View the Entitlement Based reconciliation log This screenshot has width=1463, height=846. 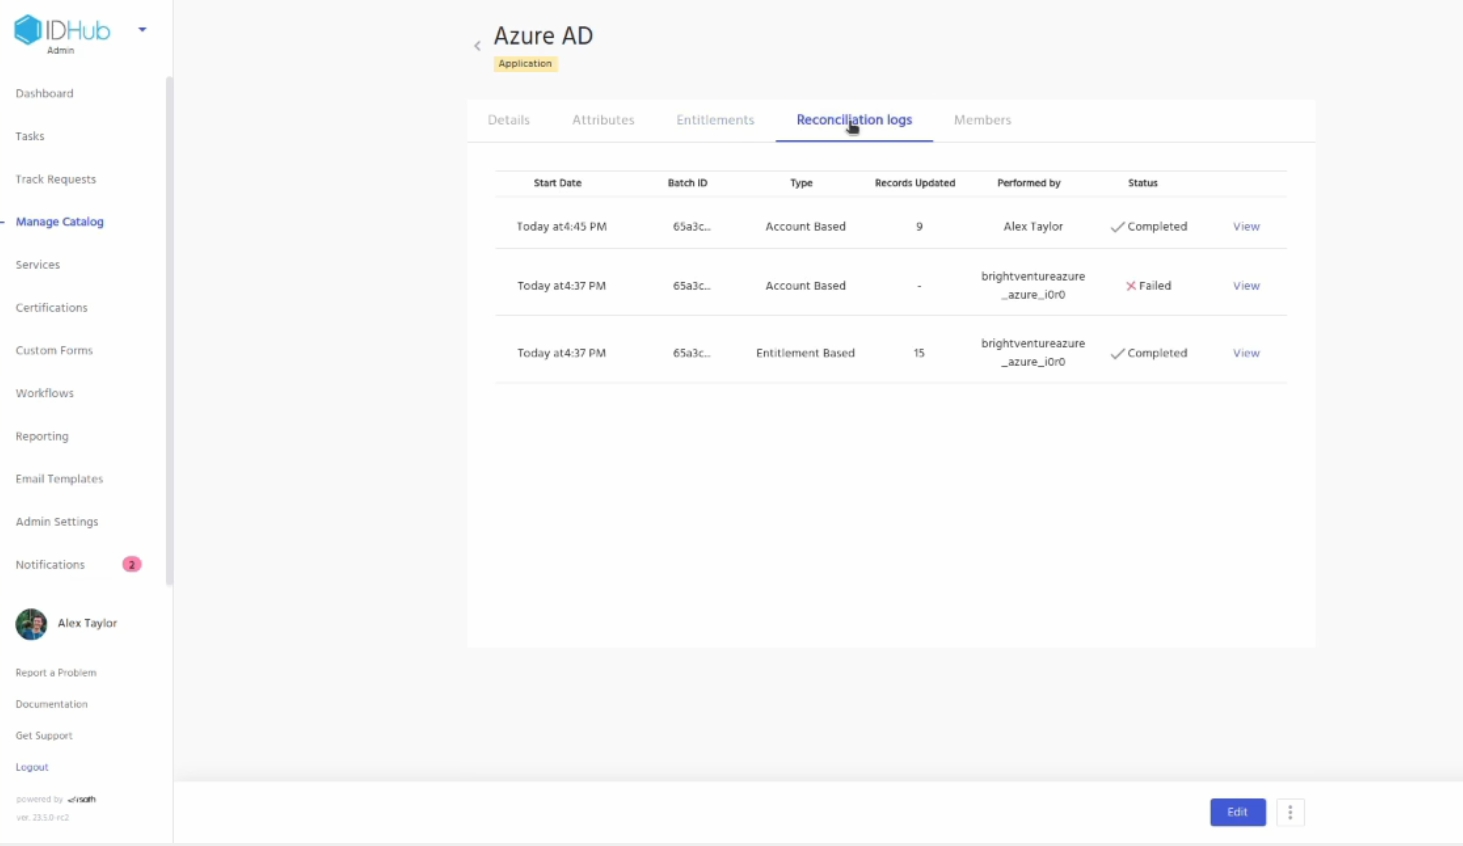1246,353
